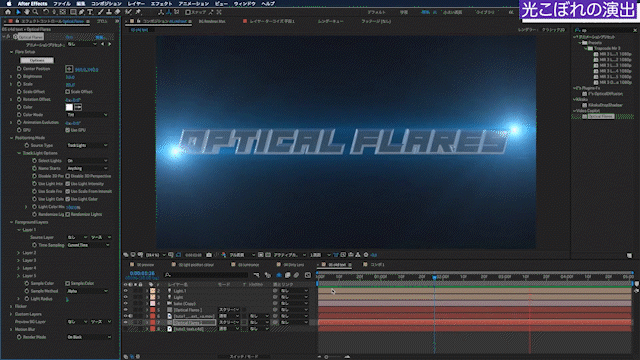Toggle the Scale Offset checkbox
The width and height of the screenshot is (640, 360).
(x=68, y=92)
